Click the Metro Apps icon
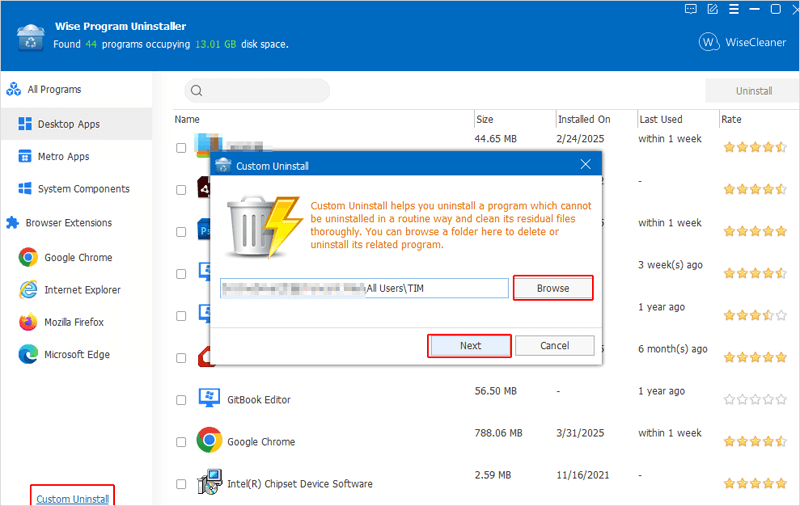The height and width of the screenshot is (506, 800). (25, 156)
